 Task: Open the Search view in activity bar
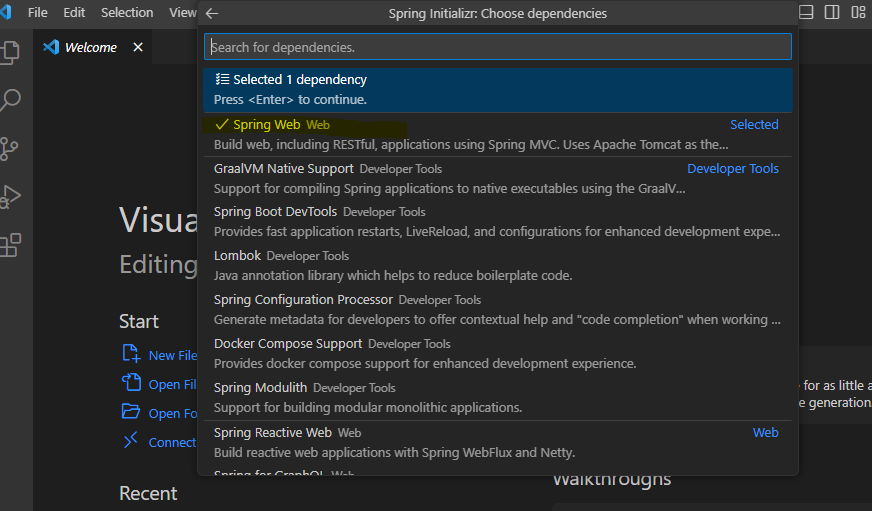tap(10, 101)
